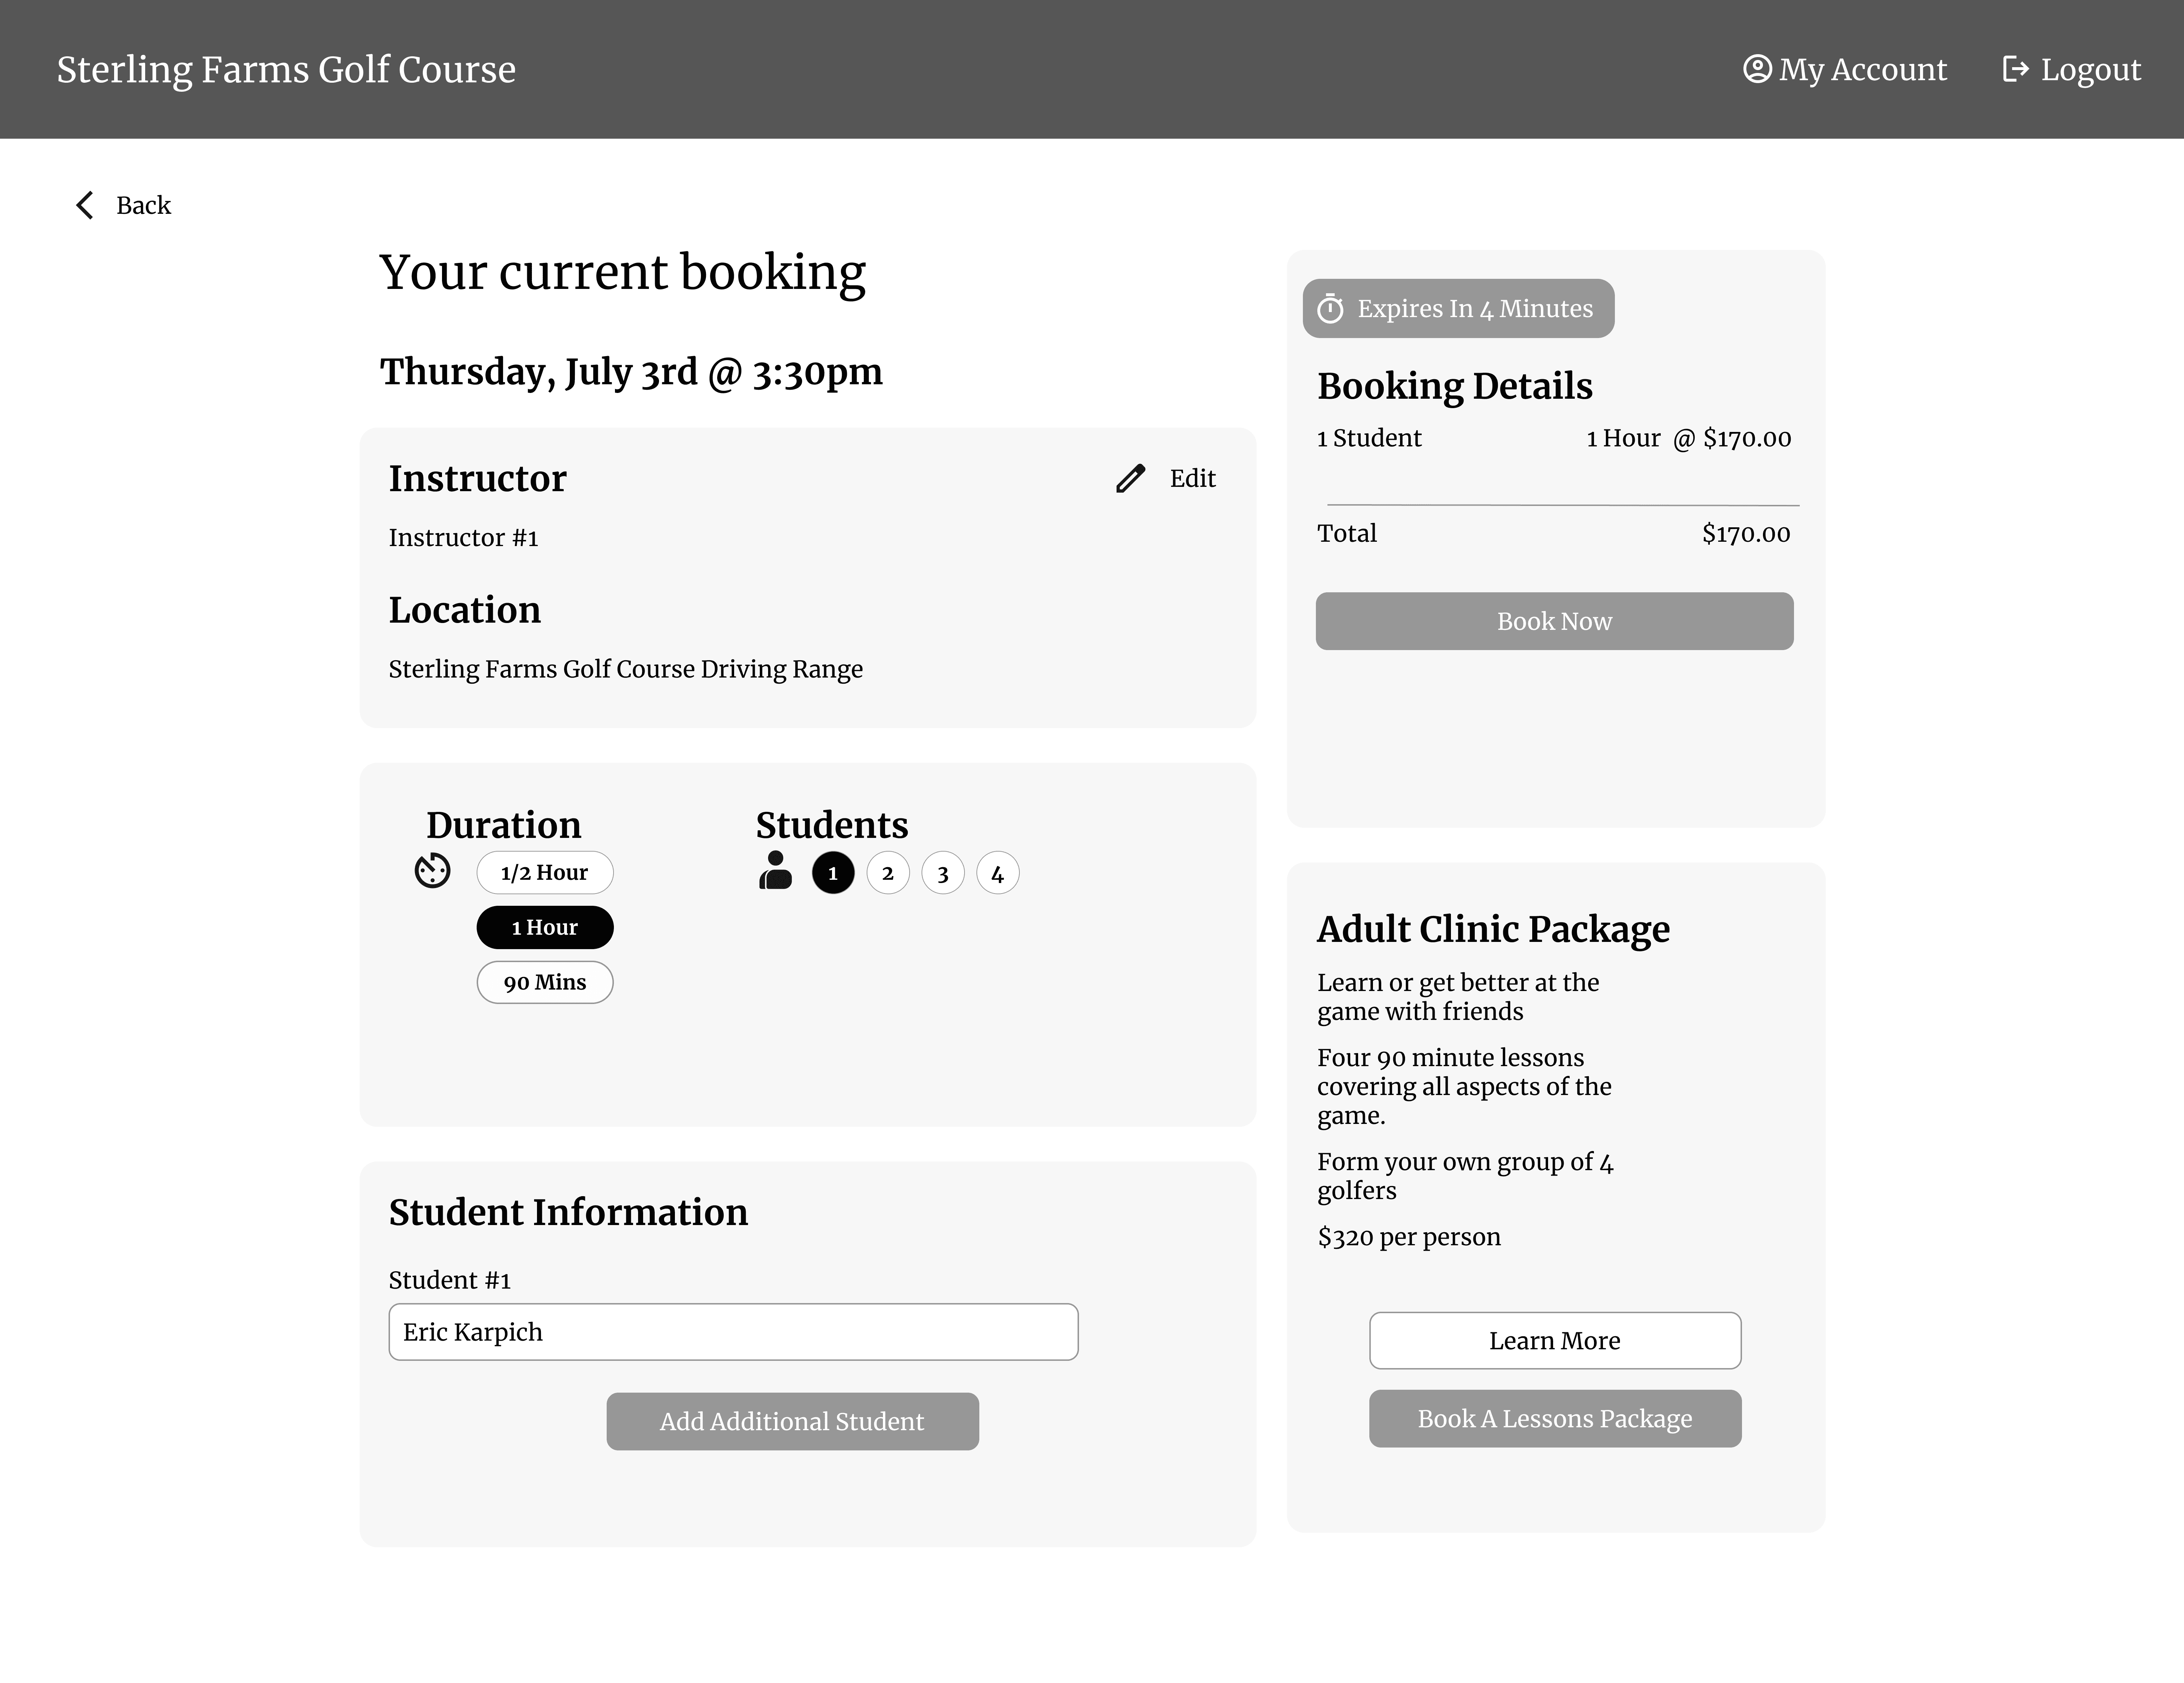
Task: Click the person icon beside Students
Action: [776, 871]
